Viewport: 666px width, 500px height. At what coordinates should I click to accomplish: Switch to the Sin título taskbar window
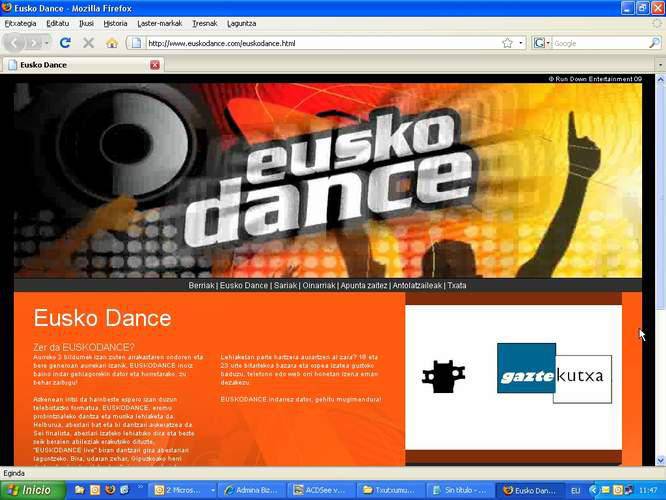click(461, 491)
